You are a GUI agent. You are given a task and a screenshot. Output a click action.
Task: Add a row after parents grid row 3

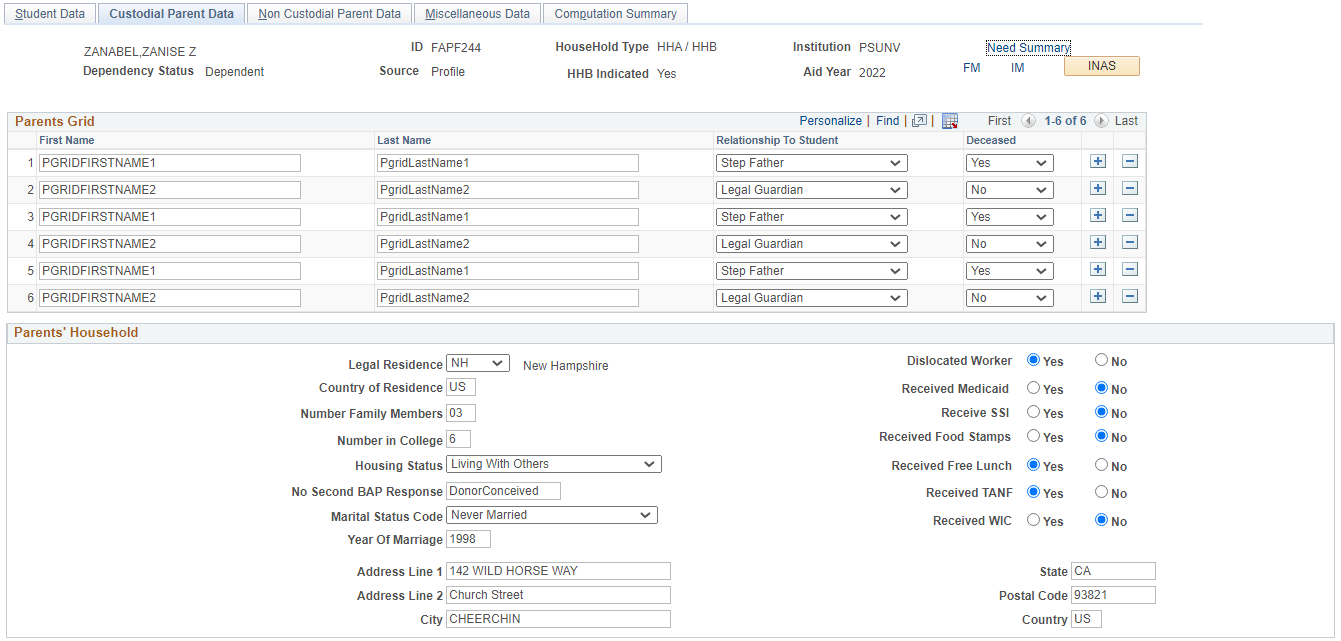click(x=1097, y=215)
